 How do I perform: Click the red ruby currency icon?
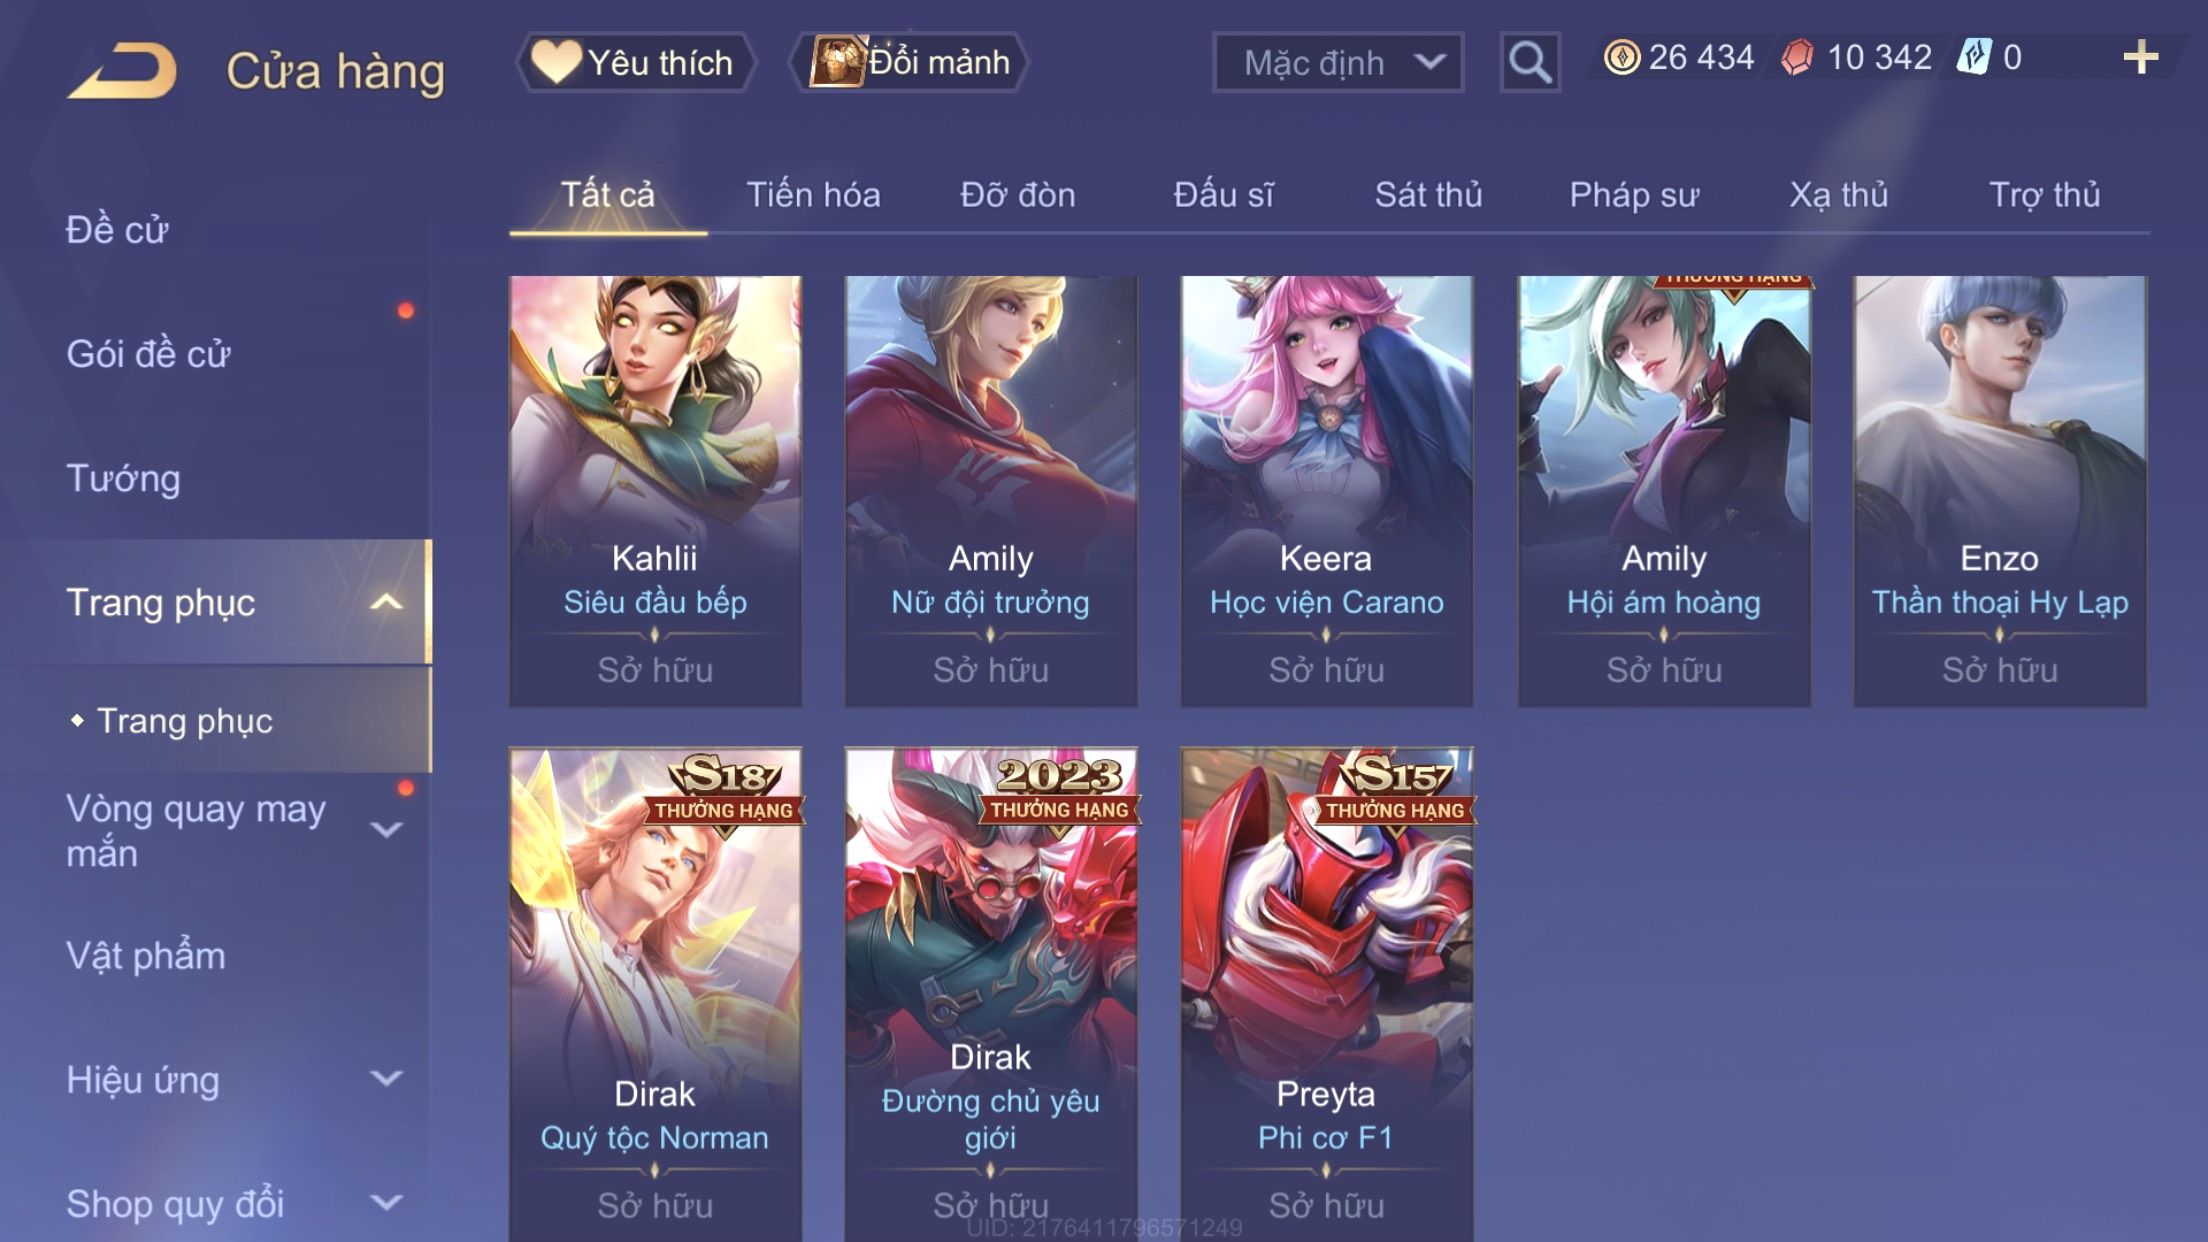(x=1797, y=57)
